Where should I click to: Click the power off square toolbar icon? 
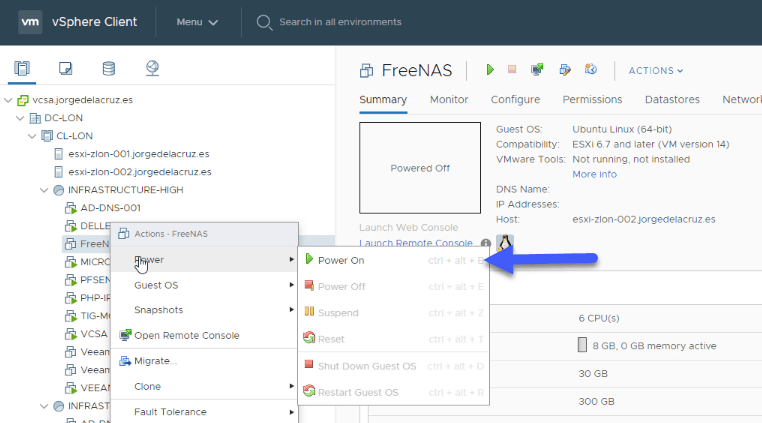pos(512,70)
